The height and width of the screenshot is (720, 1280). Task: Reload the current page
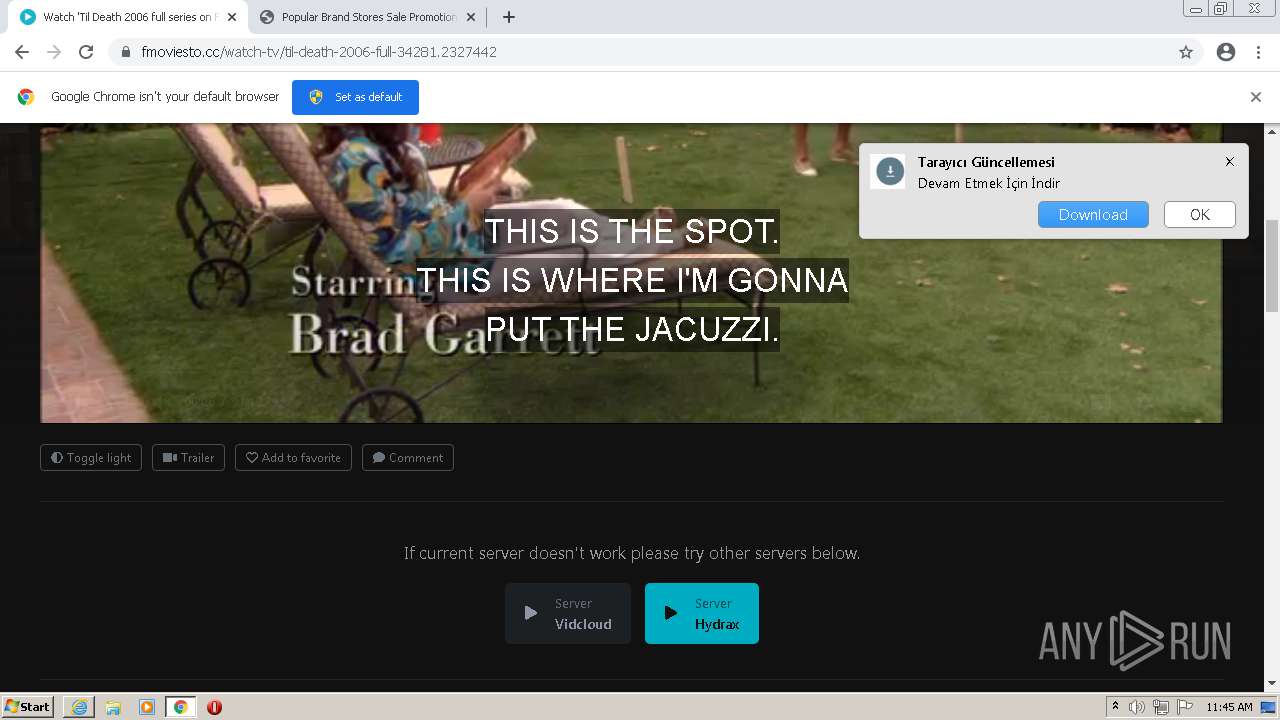click(86, 52)
